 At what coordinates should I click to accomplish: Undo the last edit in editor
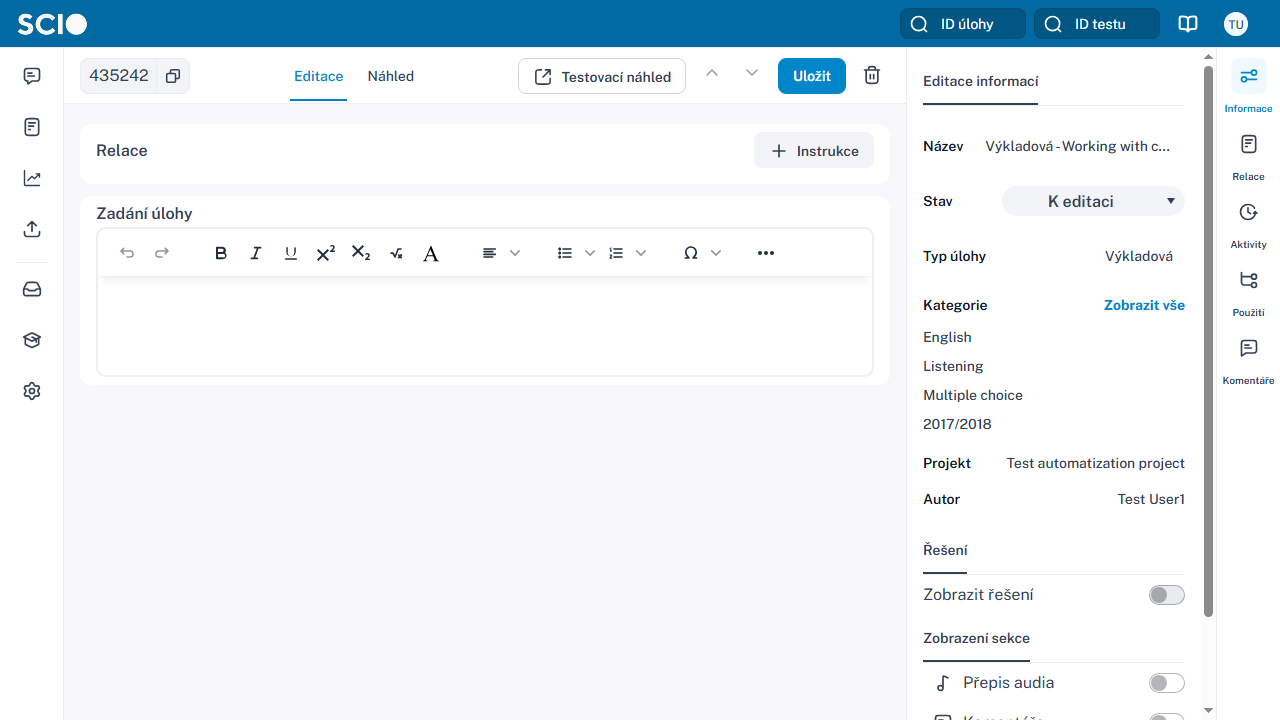pyautogui.click(x=127, y=253)
